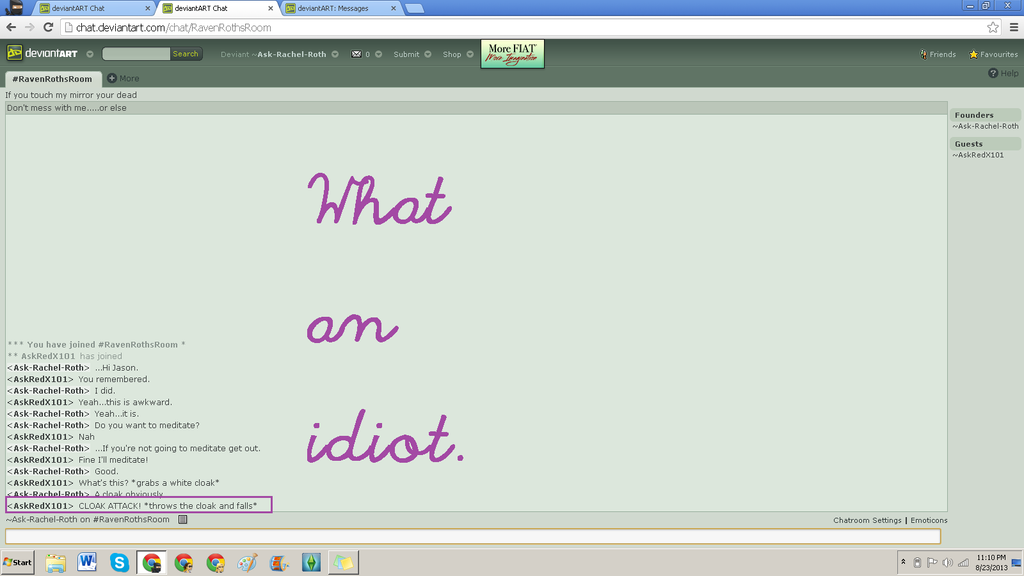
Task: Open a new browser tab
Action: [x=414, y=8]
